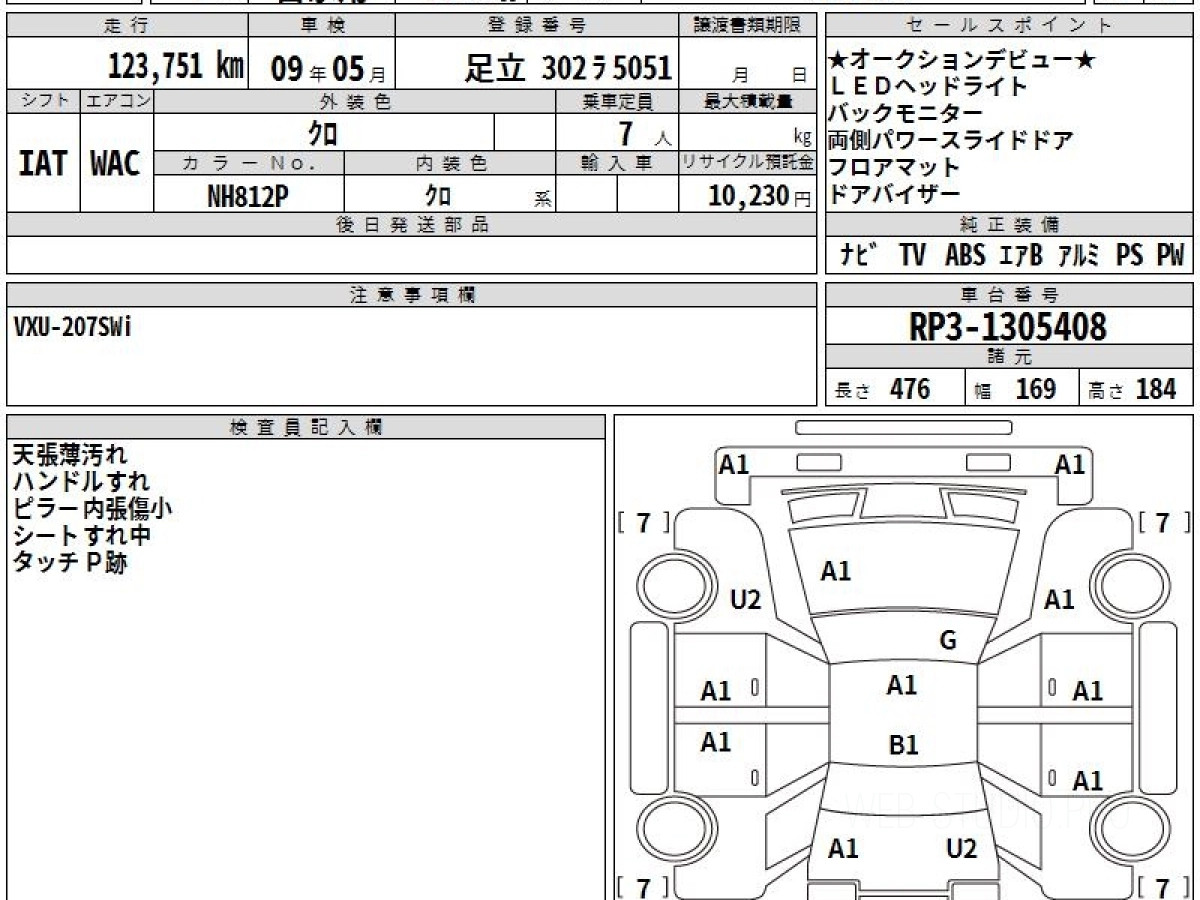Image resolution: width=1200 pixels, height=900 pixels.
Task: Select the note VXU-207SWi
Action: pyautogui.click(x=72, y=328)
